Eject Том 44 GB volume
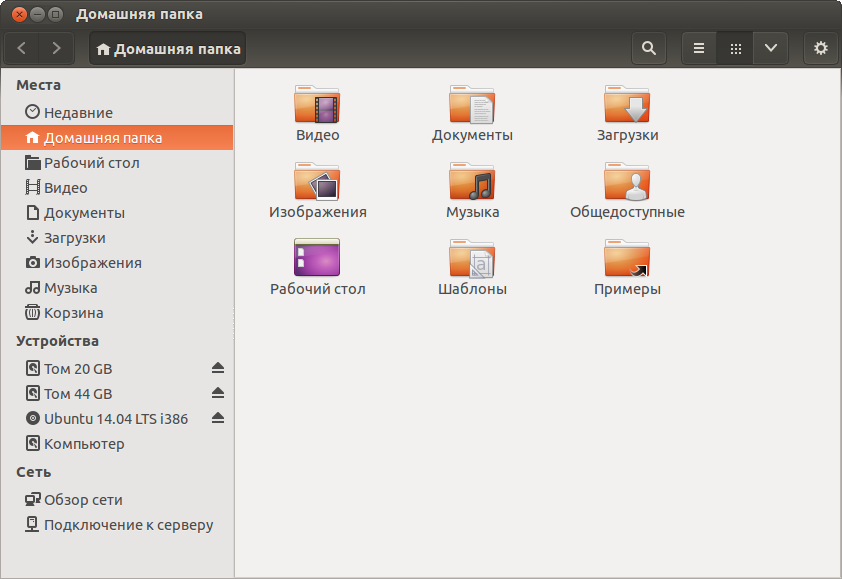The width and height of the screenshot is (842, 579). 217,393
